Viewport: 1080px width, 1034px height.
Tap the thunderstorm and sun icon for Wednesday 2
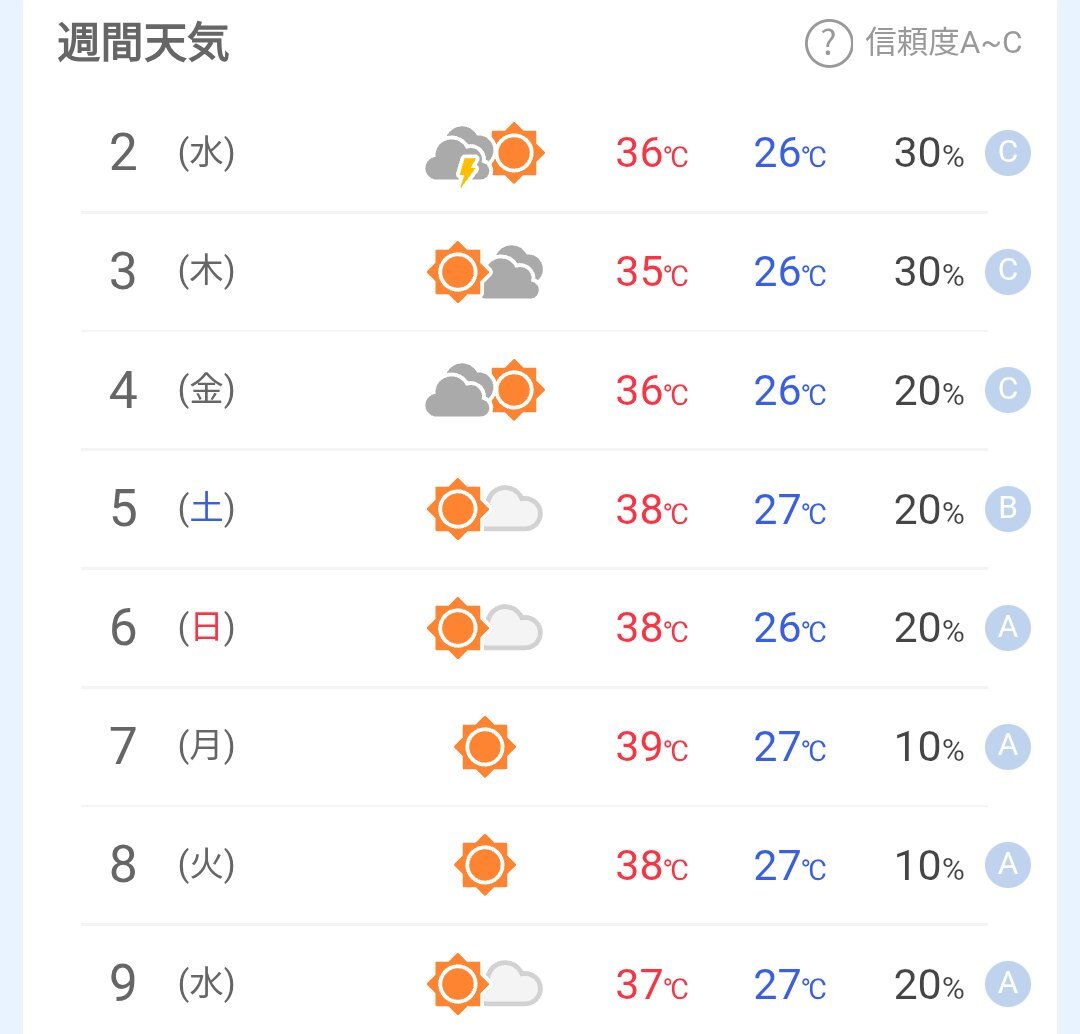pyautogui.click(x=485, y=154)
